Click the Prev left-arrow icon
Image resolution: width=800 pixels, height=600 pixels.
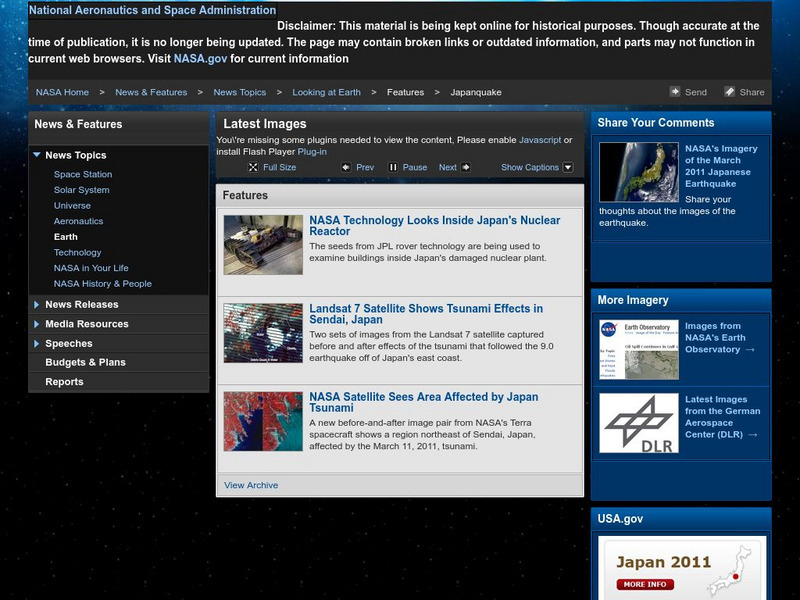tap(346, 167)
